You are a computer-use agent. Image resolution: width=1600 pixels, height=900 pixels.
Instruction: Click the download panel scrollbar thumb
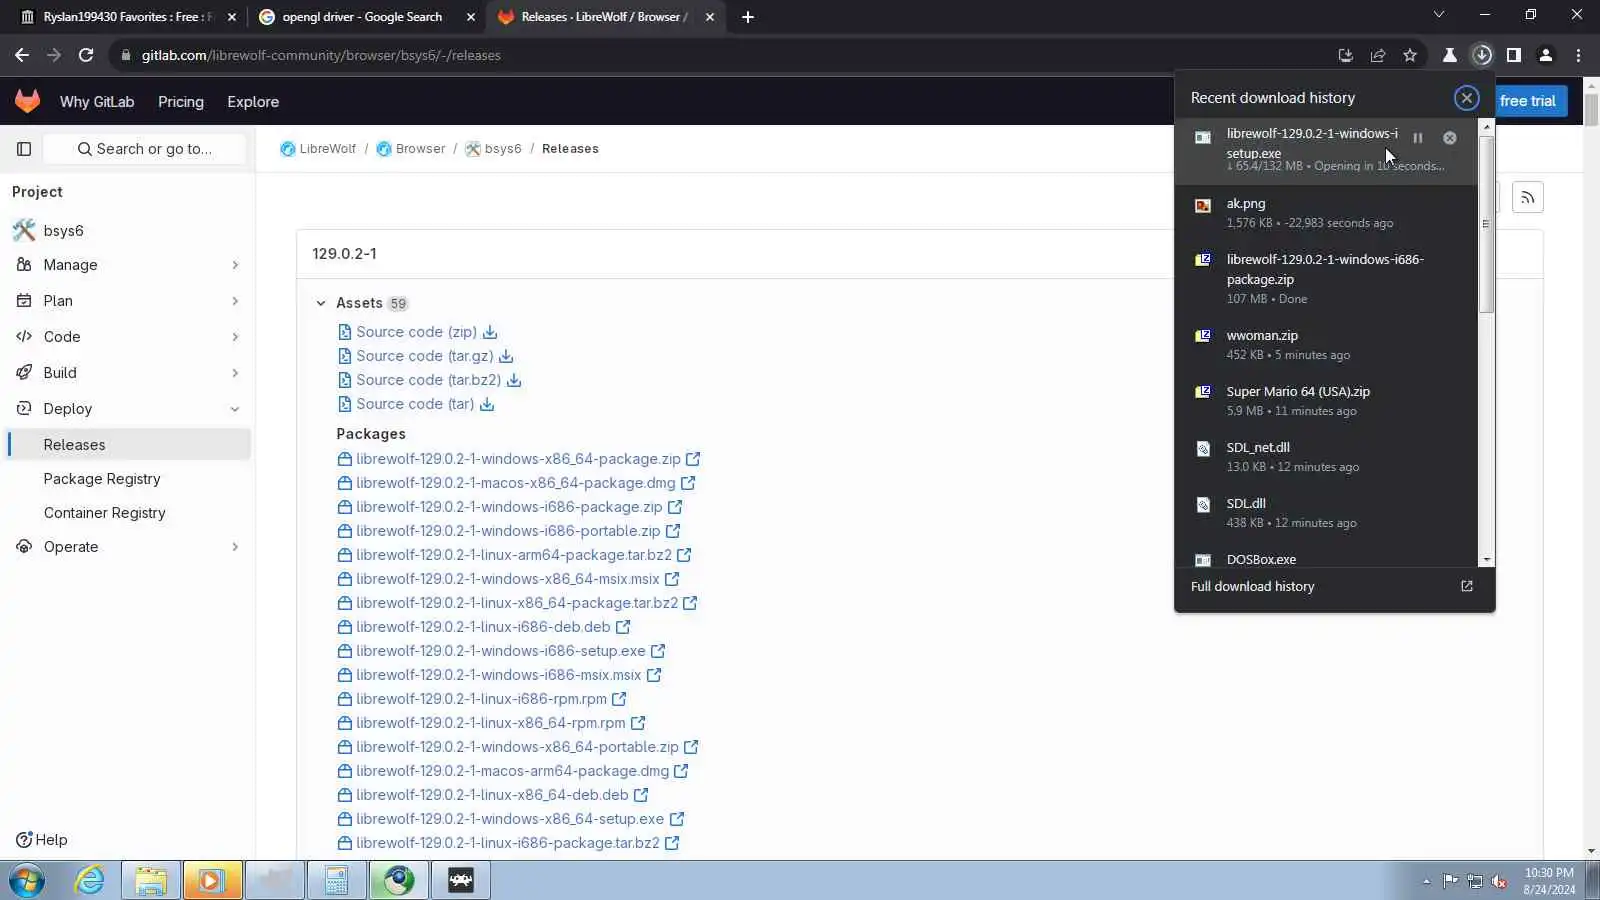[x=1486, y=225]
